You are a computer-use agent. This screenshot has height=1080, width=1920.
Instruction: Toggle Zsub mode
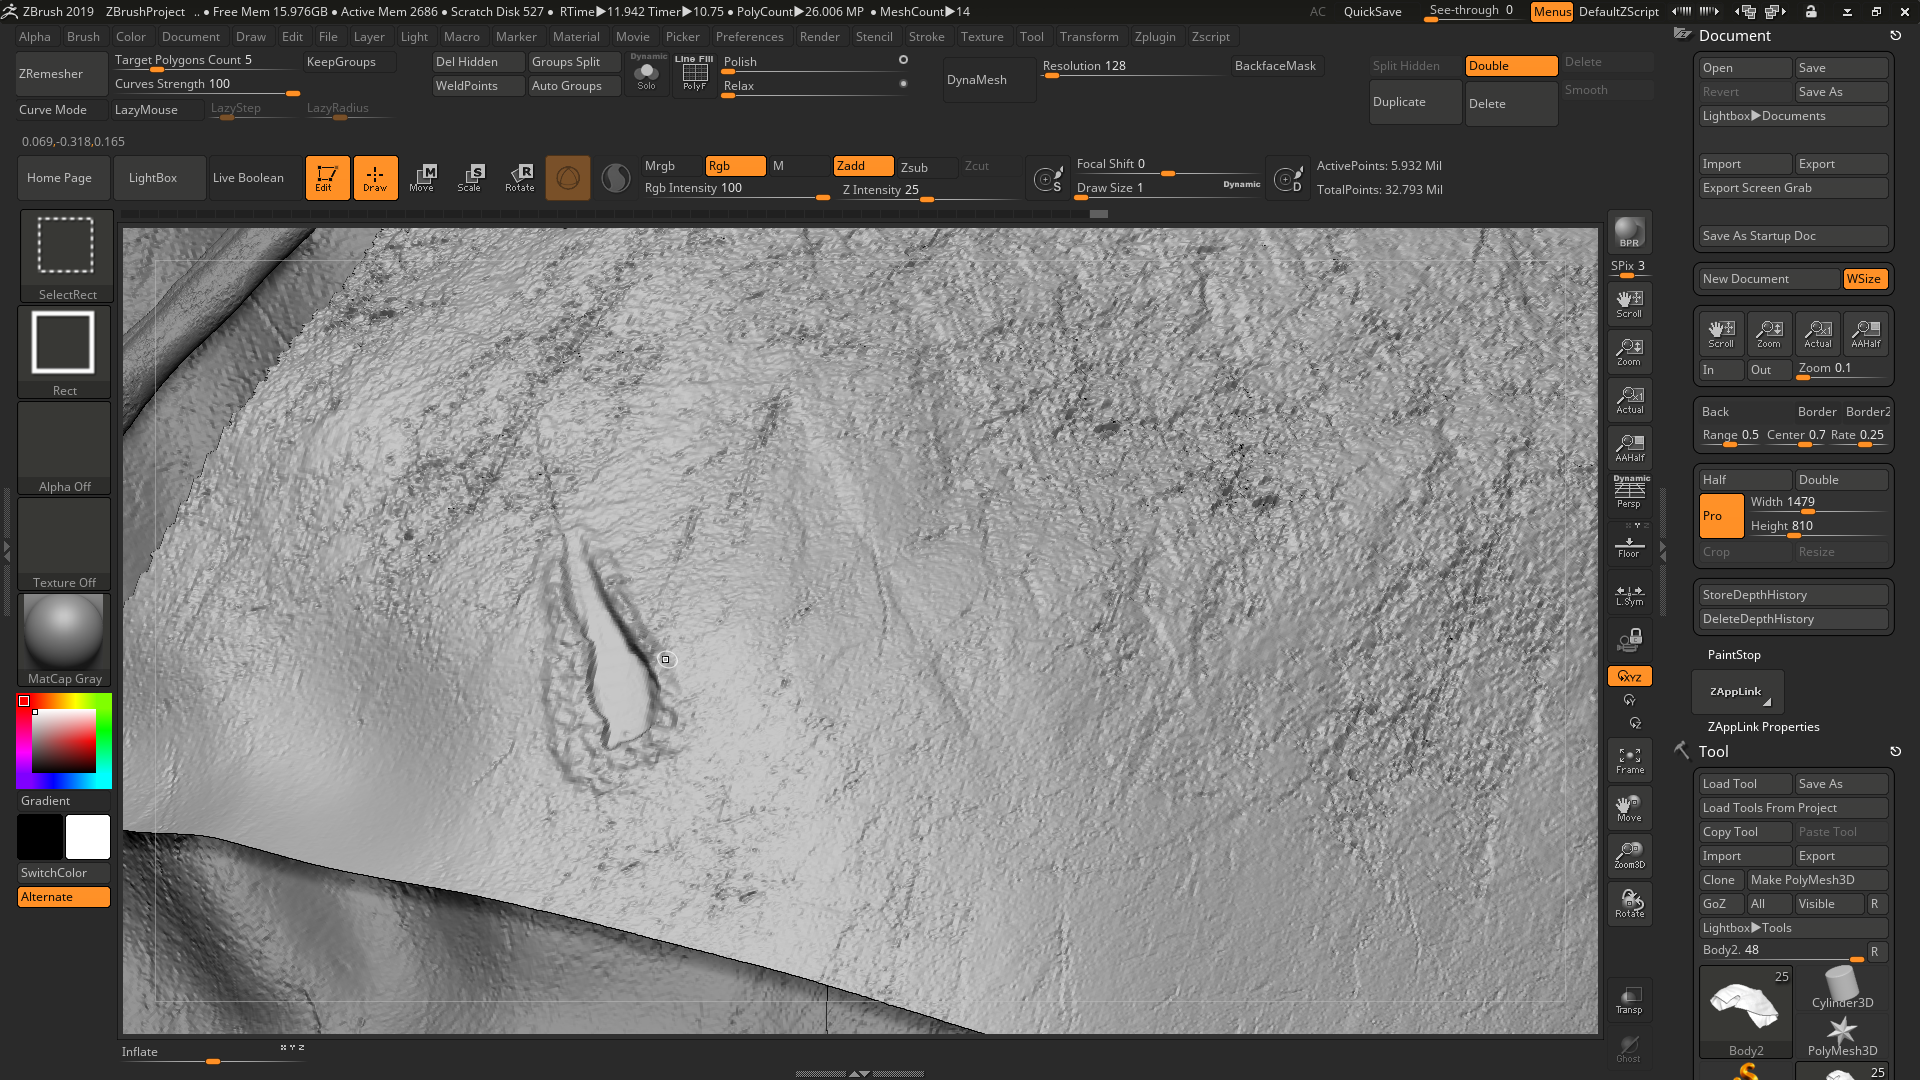pos(926,167)
